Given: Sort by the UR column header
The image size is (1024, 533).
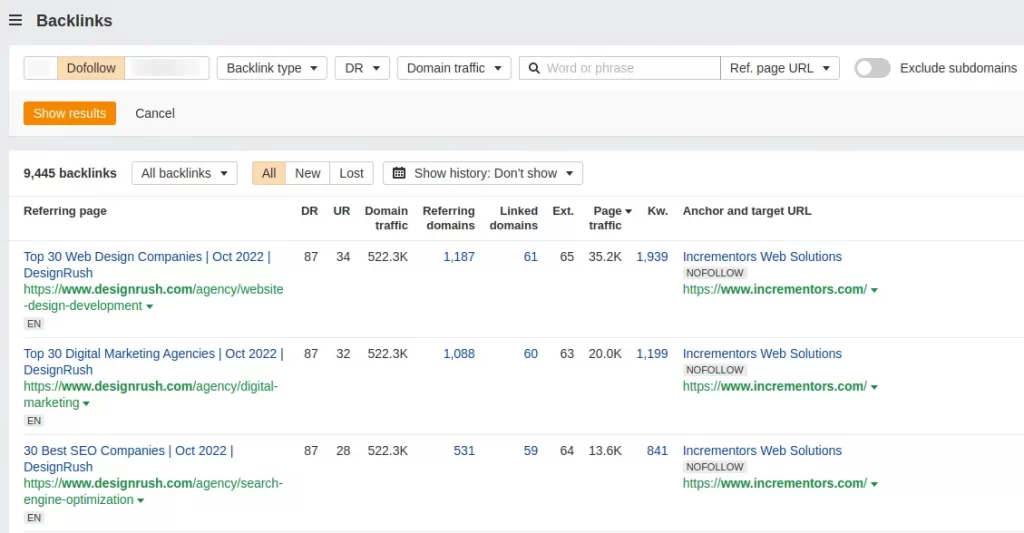Looking at the screenshot, I should coord(342,211).
